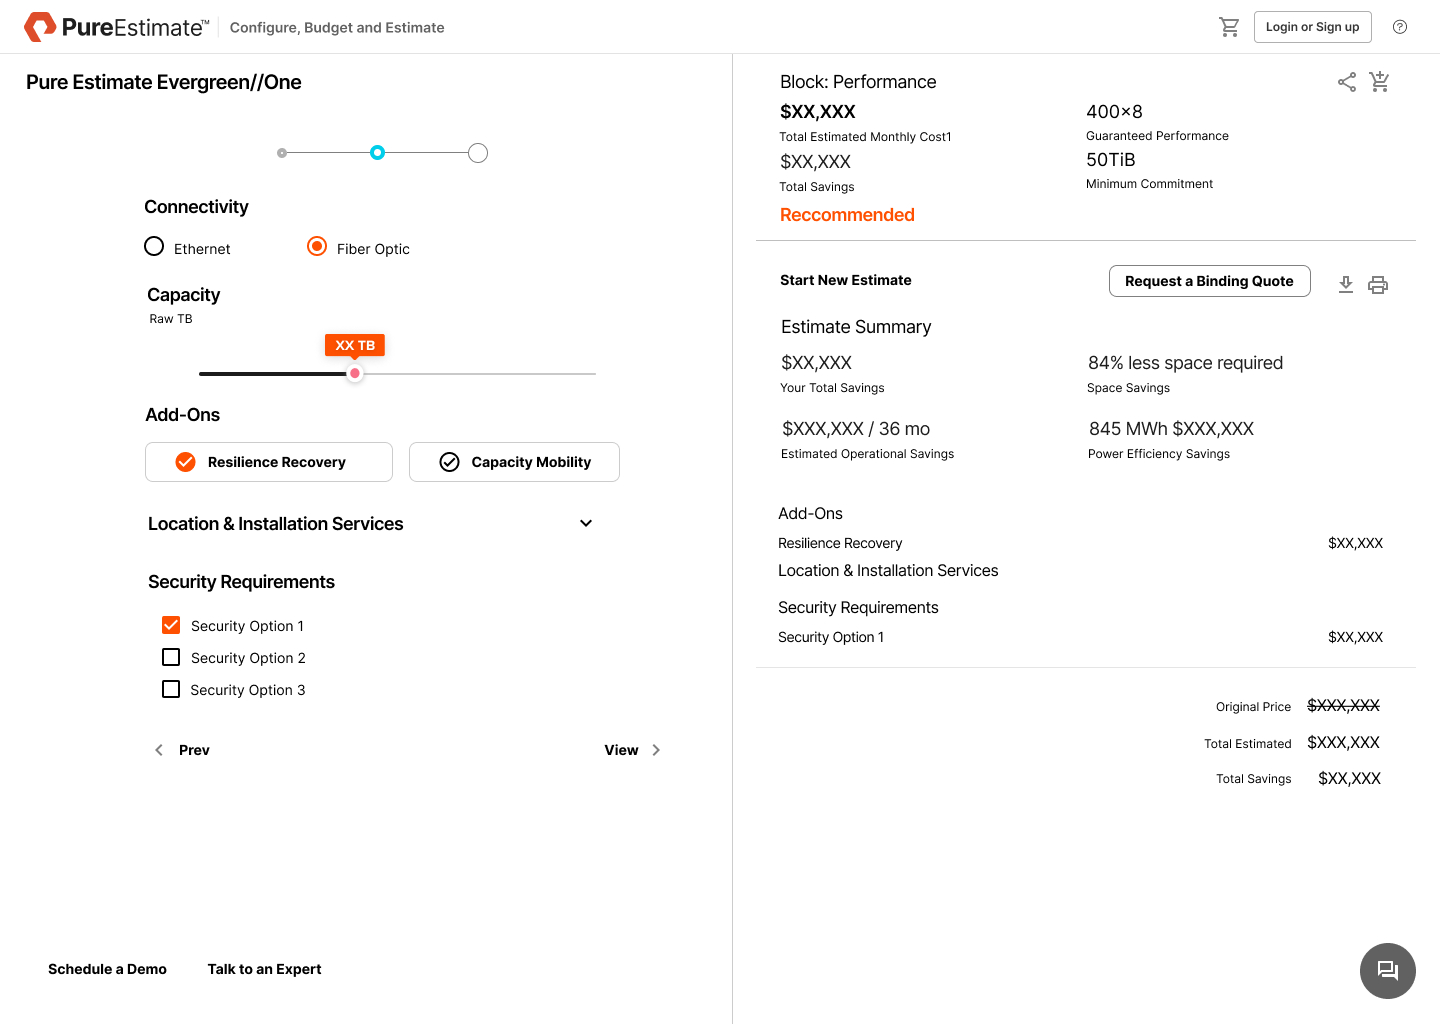1440x1024 pixels.
Task: Download the estimate using download icon
Action: point(1346,285)
